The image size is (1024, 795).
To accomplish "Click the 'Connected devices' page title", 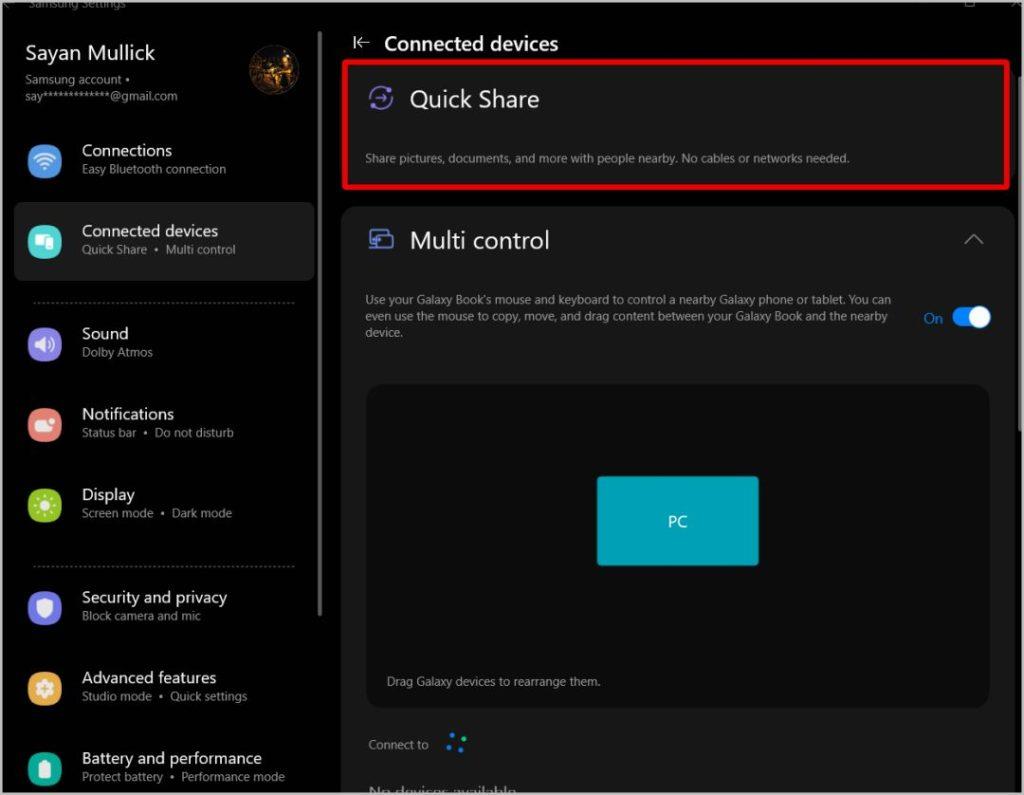I will coord(471,44).
